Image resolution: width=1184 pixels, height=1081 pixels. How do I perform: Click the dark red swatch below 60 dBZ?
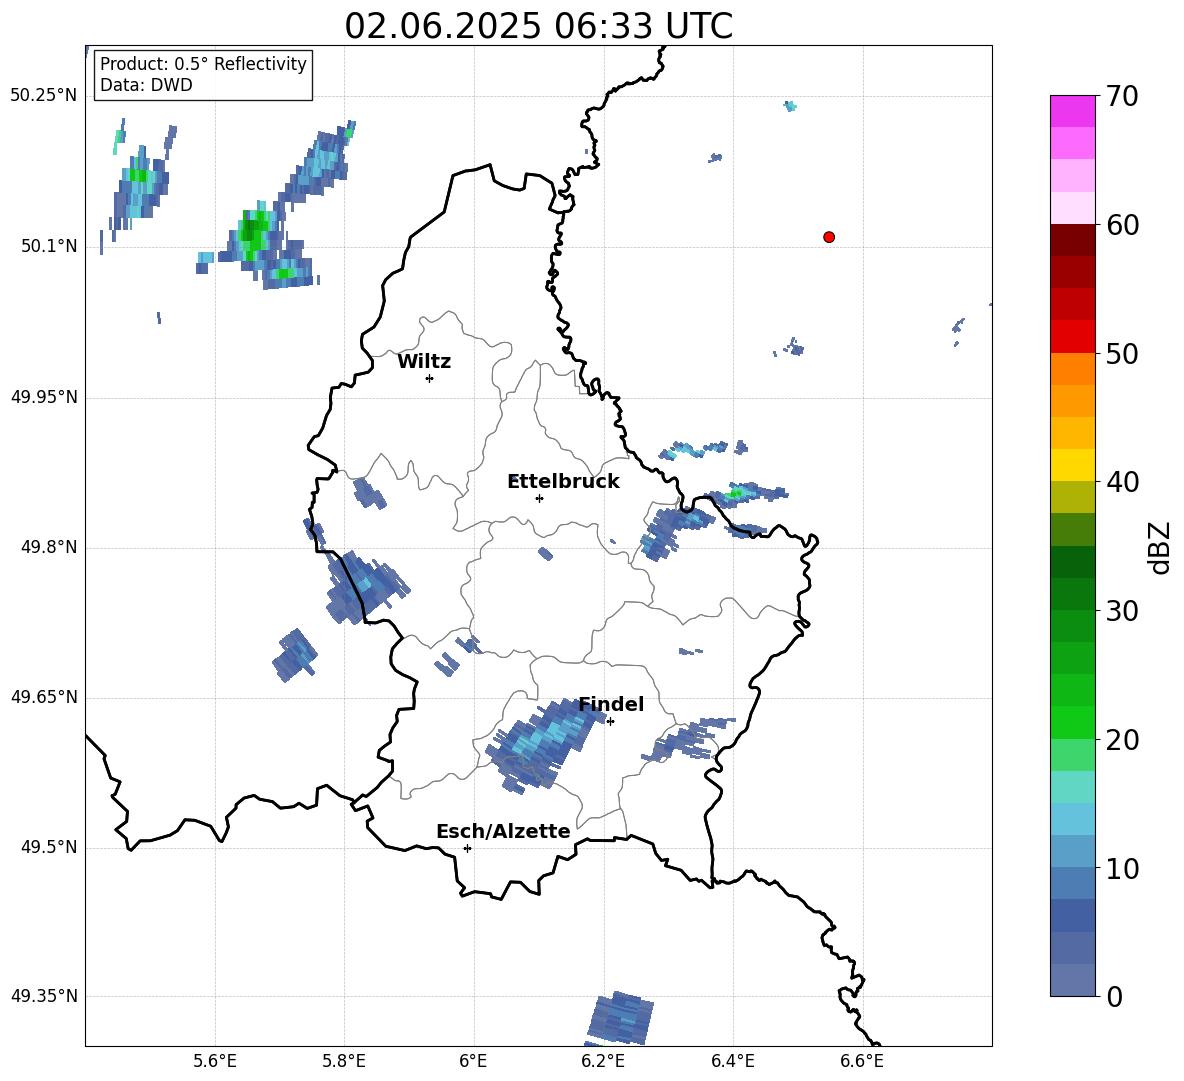[1073, 240]
